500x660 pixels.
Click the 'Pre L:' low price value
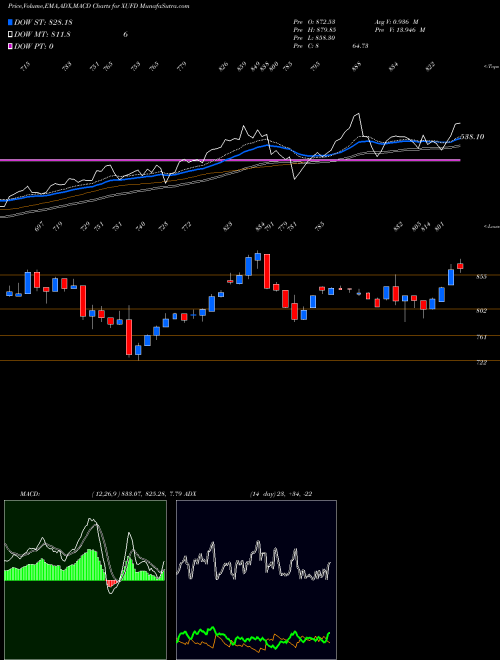(x=314, y=38)
